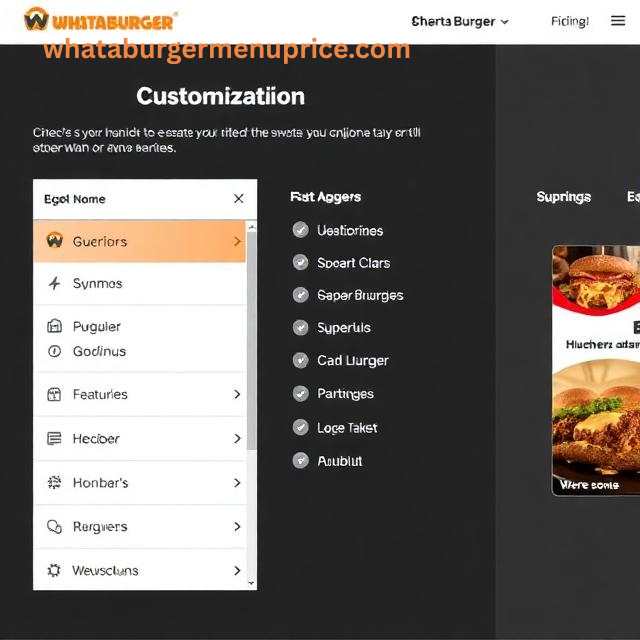Viewport: 640px width, 640px height.
Task: Open the hamburger menu icon
Action: pos(618,20)
